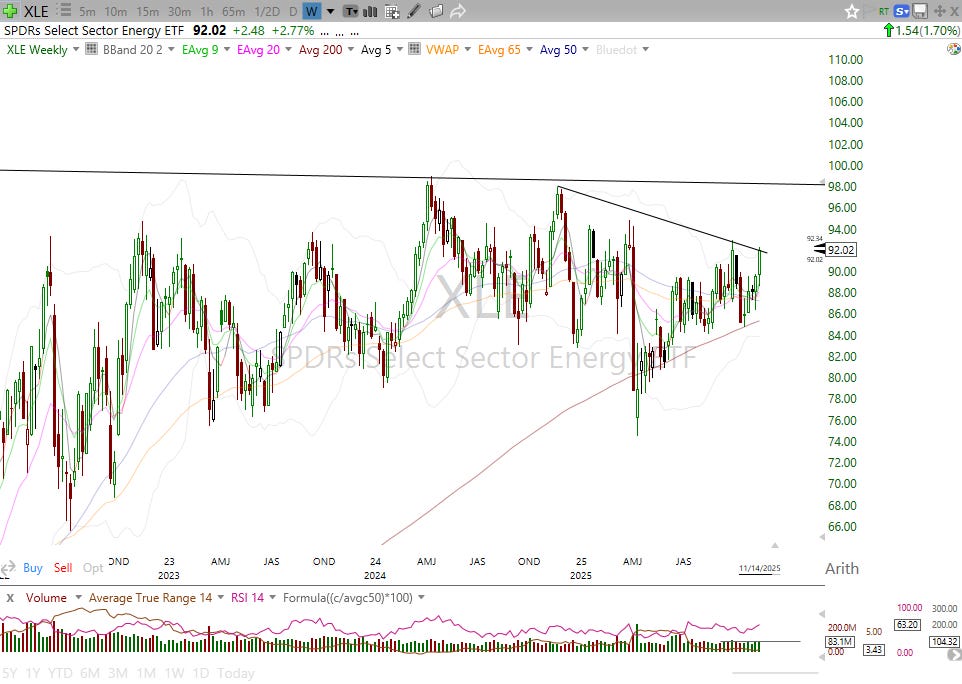The height and width of the screenshot is (684, 962).
Task: Click the trade arrows icon beside Buy
Action: (8, 569)
